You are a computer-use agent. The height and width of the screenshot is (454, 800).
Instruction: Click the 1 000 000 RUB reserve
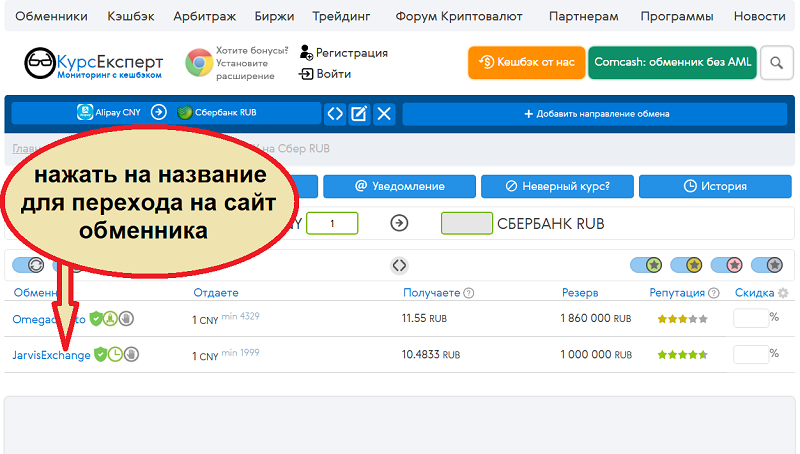596,355
